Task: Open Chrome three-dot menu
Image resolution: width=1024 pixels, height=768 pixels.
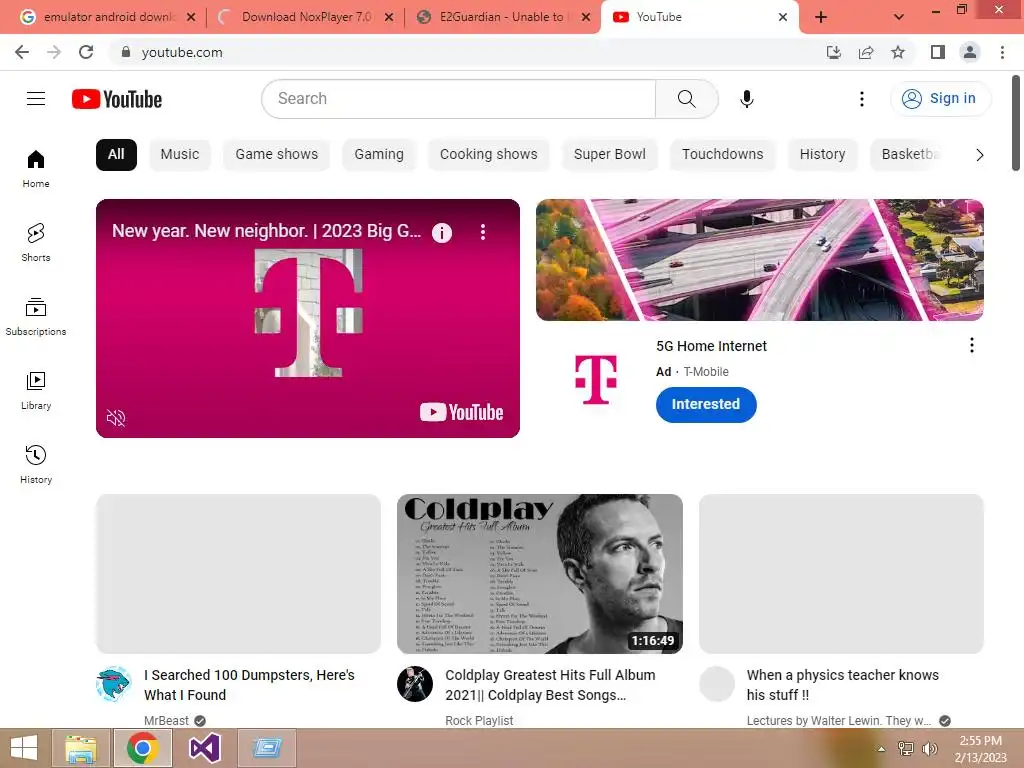Action: (1002, 52)
